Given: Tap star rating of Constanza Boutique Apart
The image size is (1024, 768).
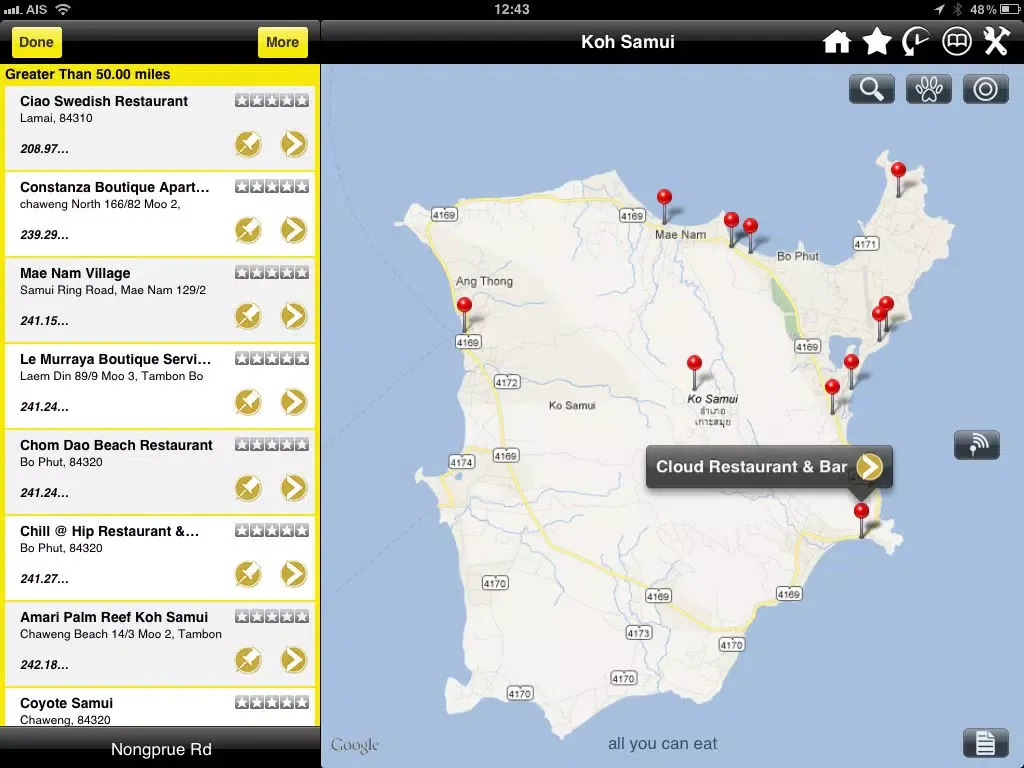Looking at the screenshot, I should [x=272, y=187].
